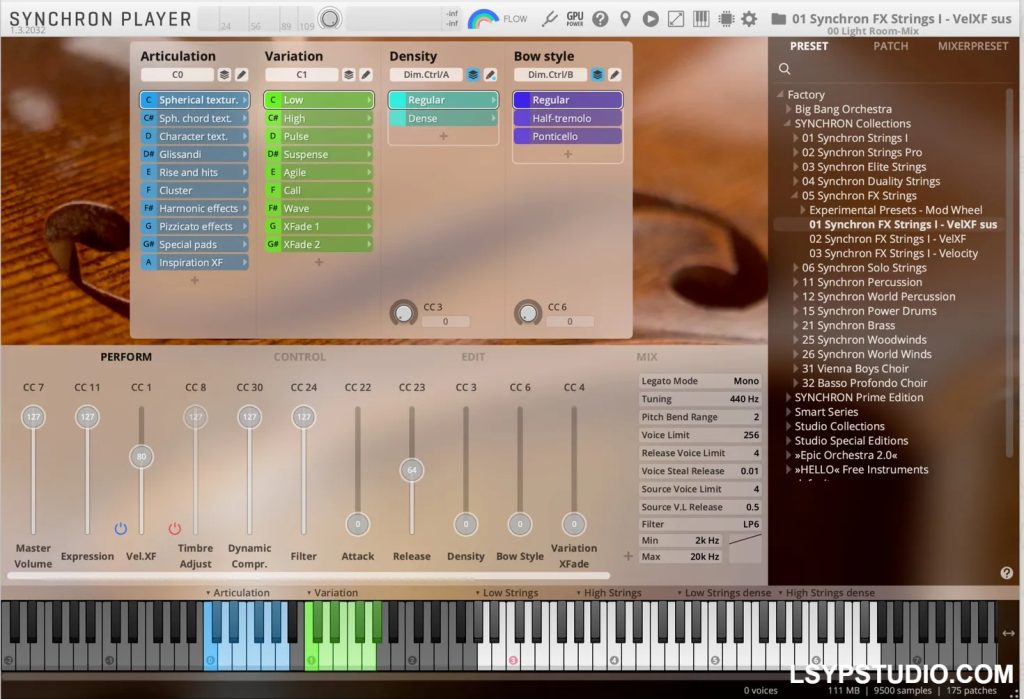Select High variation slot
This screenshot has height=699, width=1024.
pyautogui.click(x=319, y=118)
